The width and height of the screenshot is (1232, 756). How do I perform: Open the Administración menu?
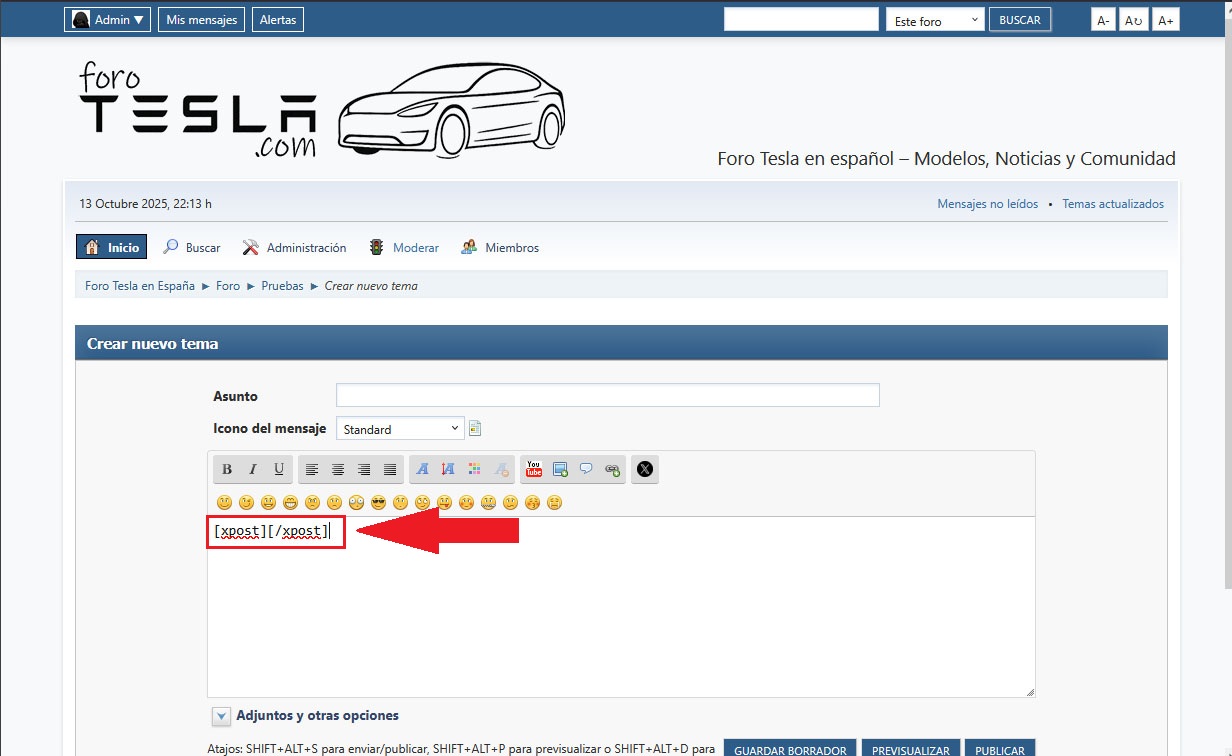tap(295, 247)
